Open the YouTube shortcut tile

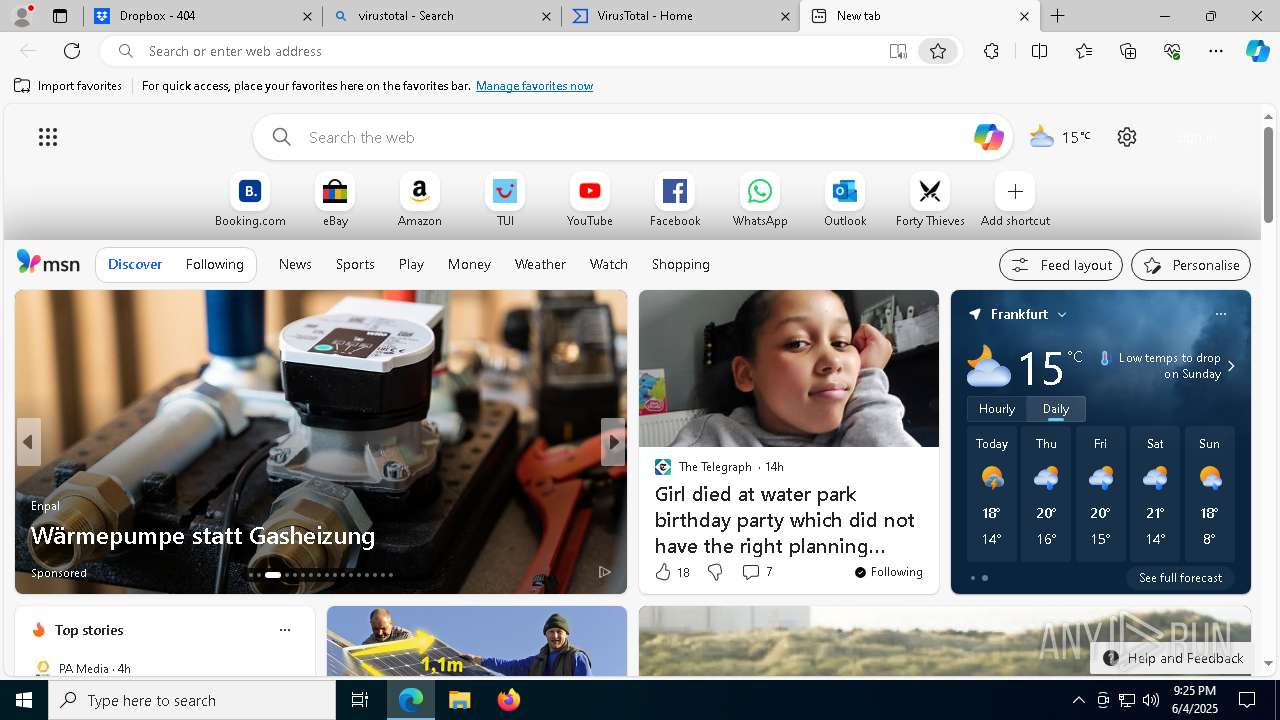[x=590, y=200]
